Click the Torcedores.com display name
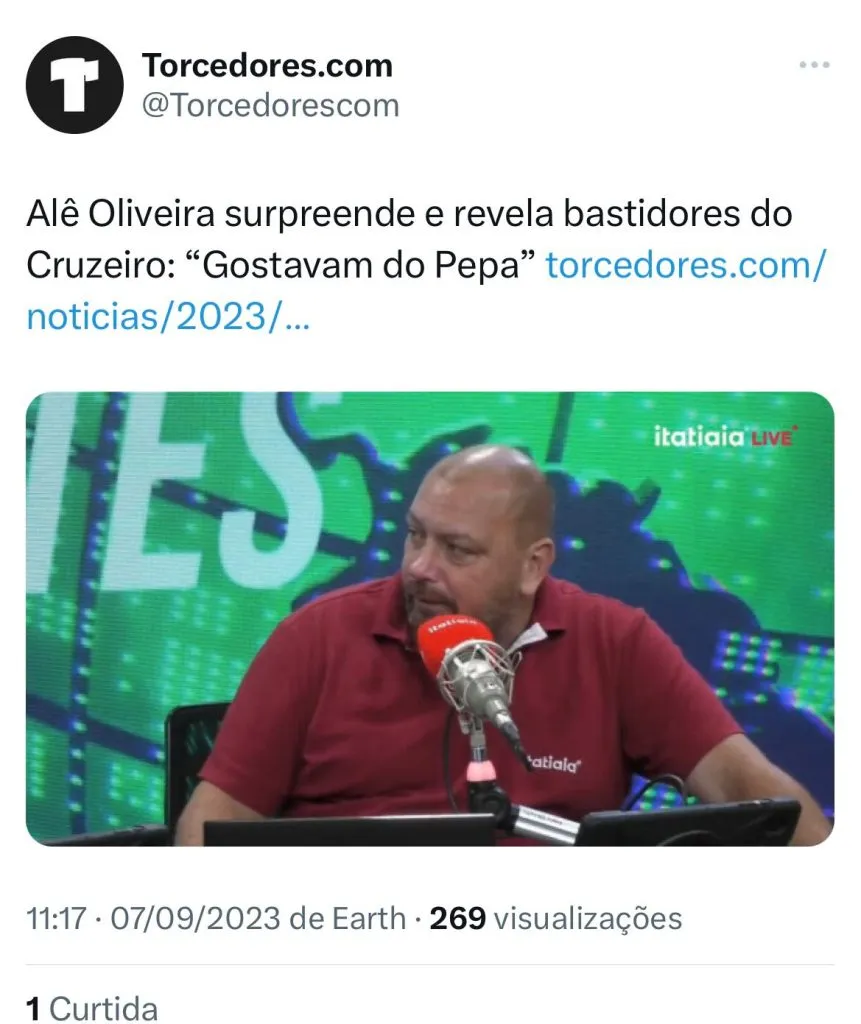Screen dimensions: 861x1024 267,65
